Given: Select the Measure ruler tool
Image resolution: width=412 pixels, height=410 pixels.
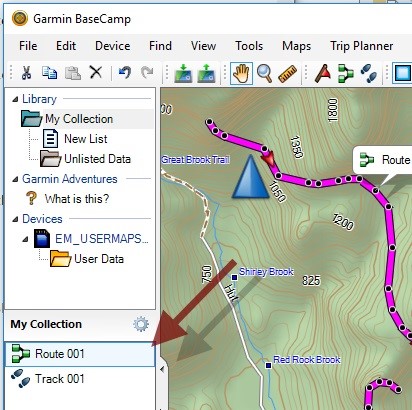Looking at the screenshot, I should point(287,74).
